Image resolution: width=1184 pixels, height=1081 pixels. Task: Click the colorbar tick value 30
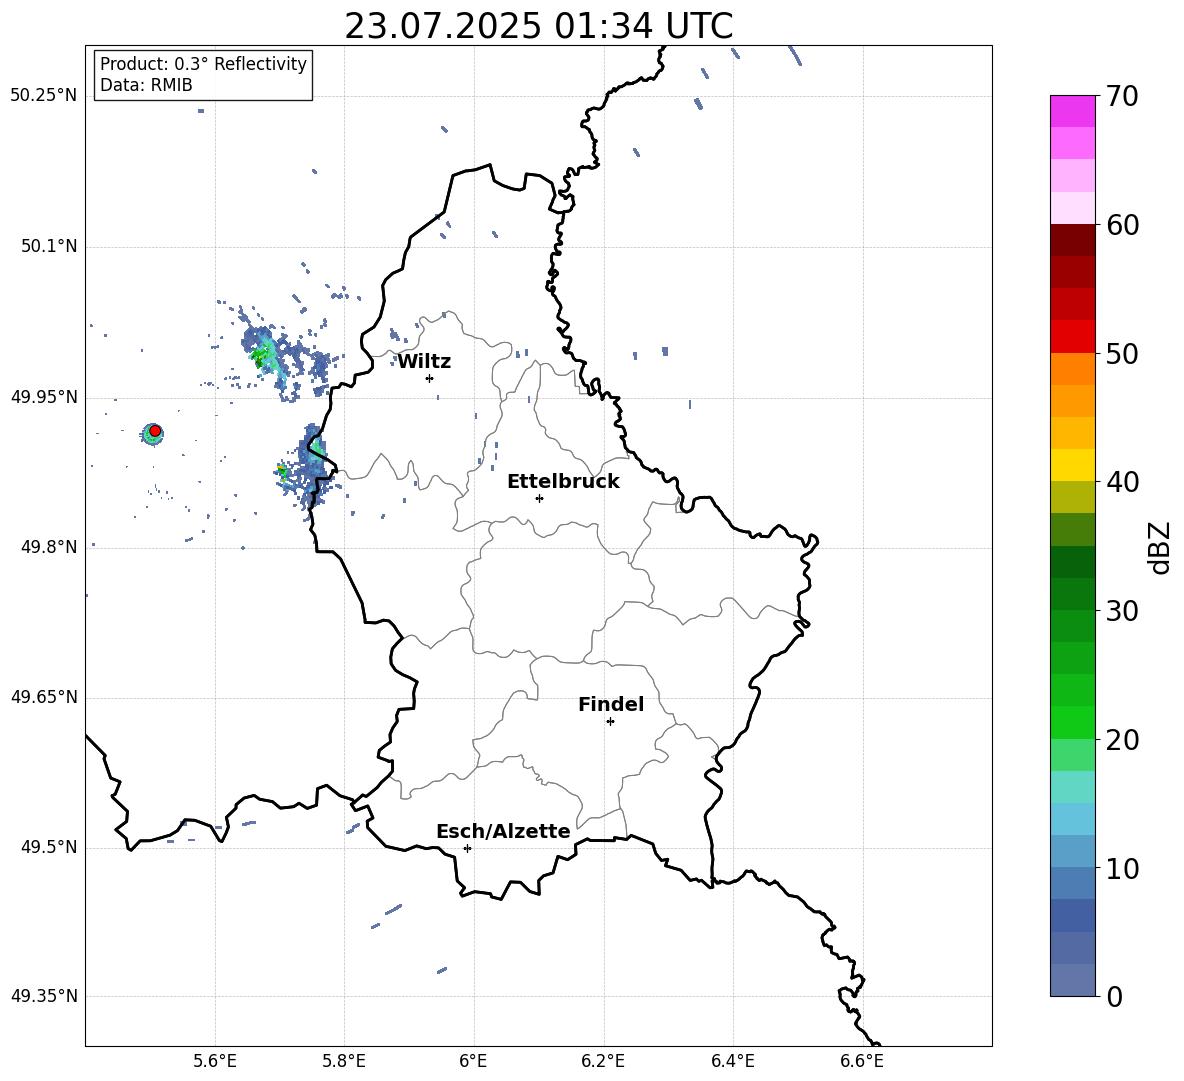point(1123,611)
